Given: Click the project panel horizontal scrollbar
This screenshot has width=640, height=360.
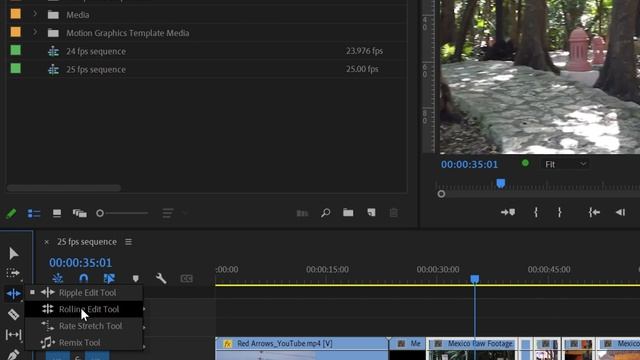Looking at the screenshot, I should 64,188.
